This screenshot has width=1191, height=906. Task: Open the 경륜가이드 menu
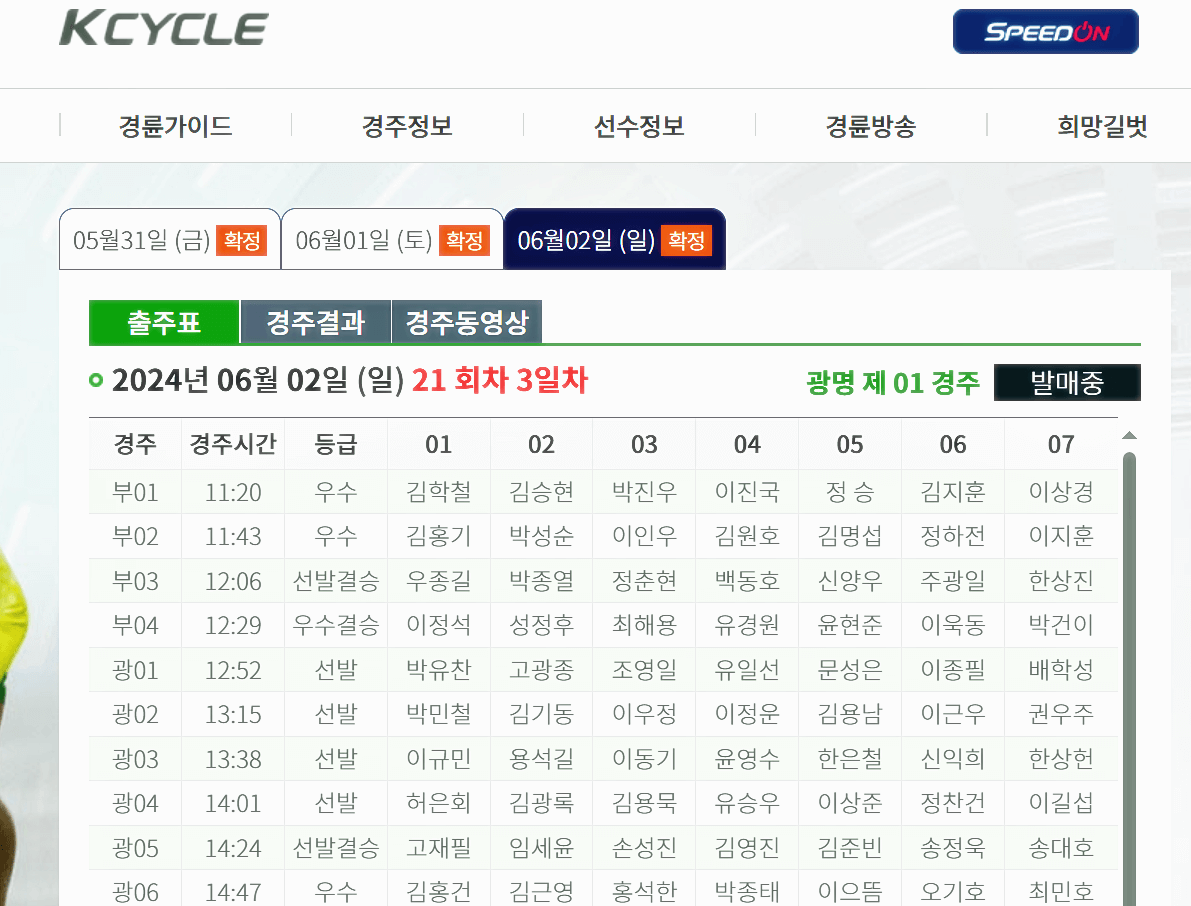click(x=175, y=125)
